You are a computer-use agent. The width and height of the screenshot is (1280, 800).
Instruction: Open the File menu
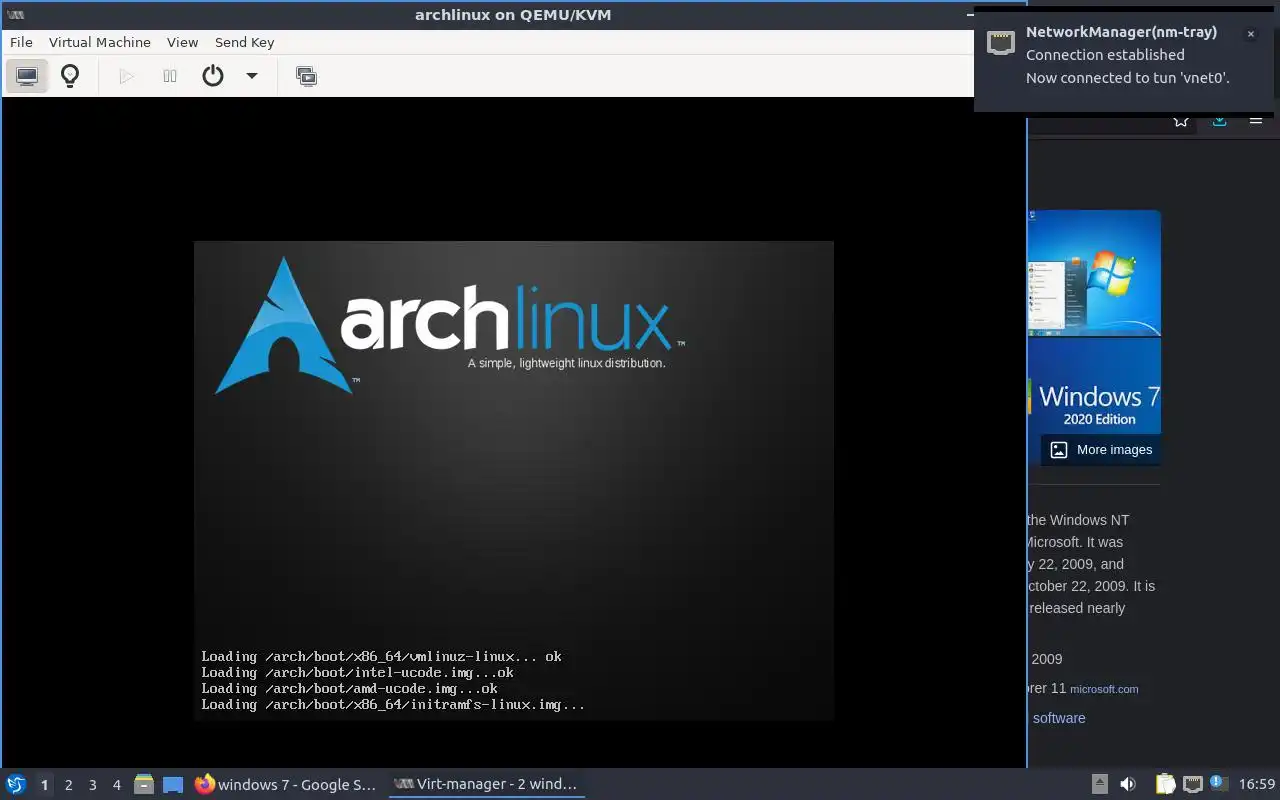point(21,42)
